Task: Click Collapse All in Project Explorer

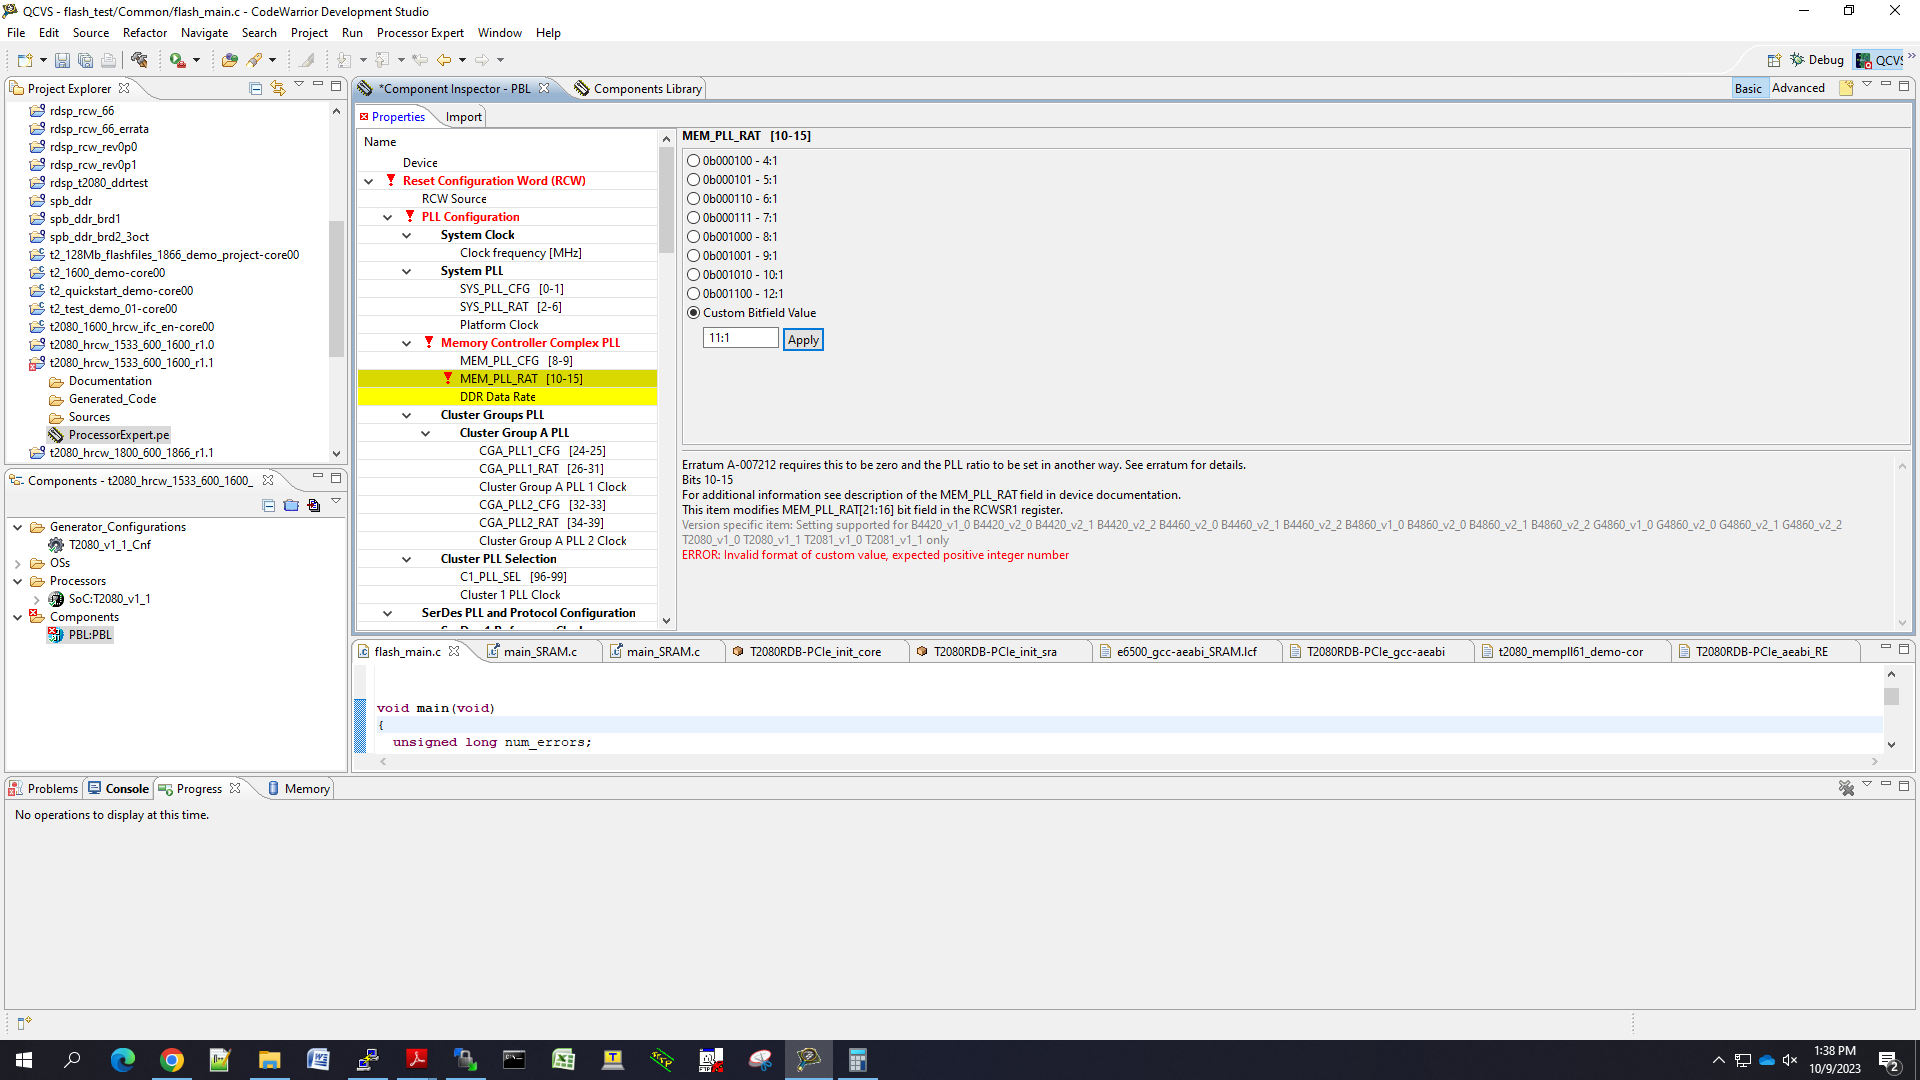Action: pos(255,88)
